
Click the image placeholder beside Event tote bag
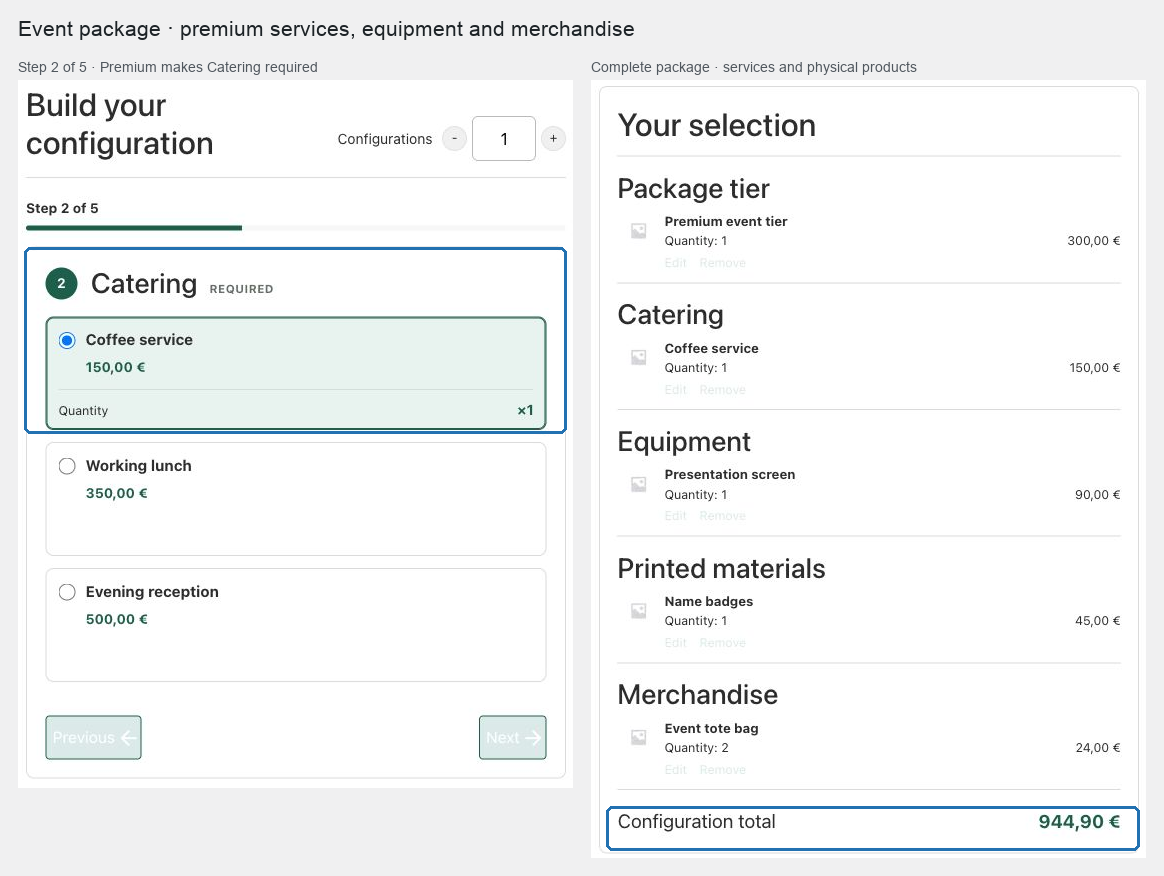[638, 737]
